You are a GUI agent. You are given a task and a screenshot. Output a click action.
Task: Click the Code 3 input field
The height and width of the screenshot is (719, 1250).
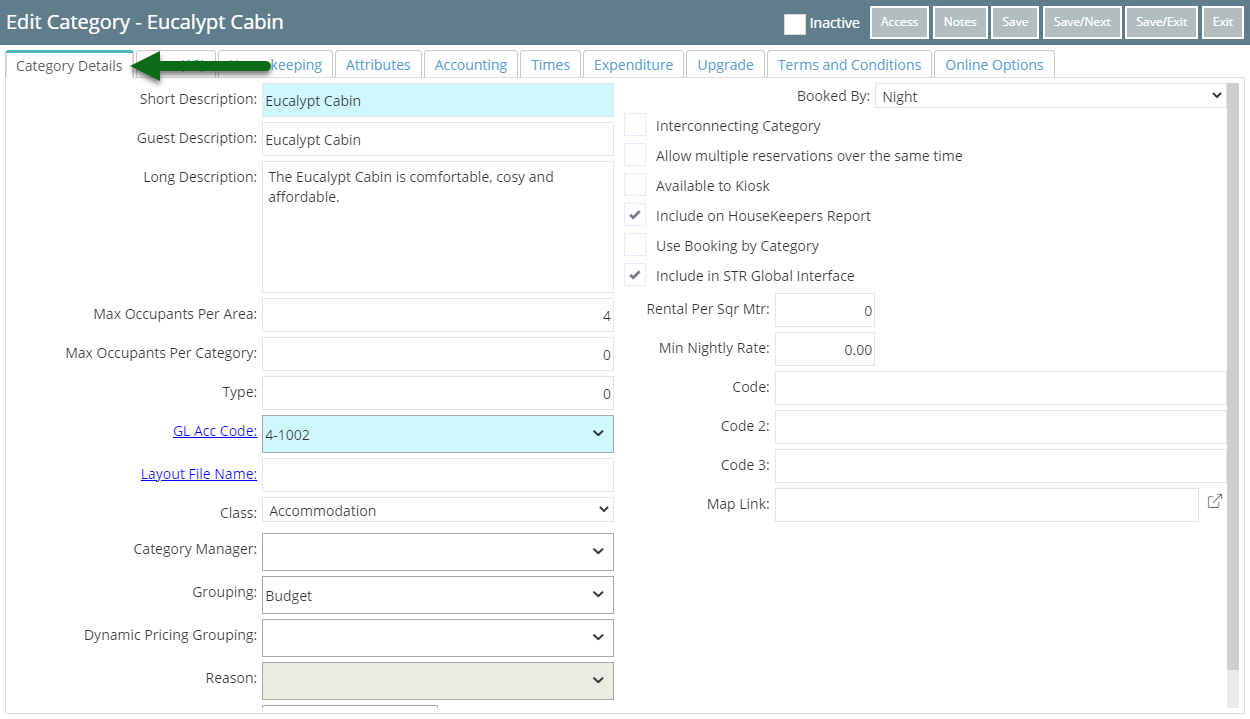[1001, 466]
